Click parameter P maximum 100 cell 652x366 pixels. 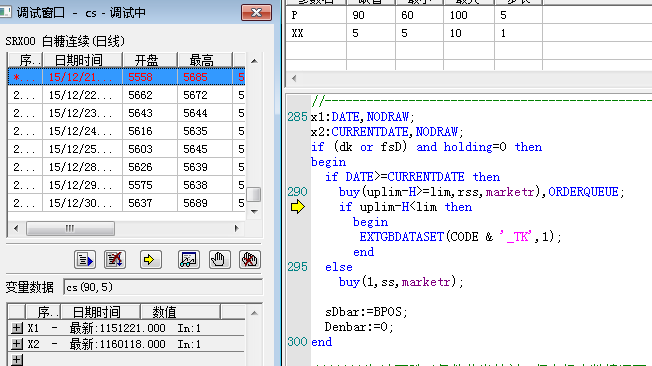[469, 15]
